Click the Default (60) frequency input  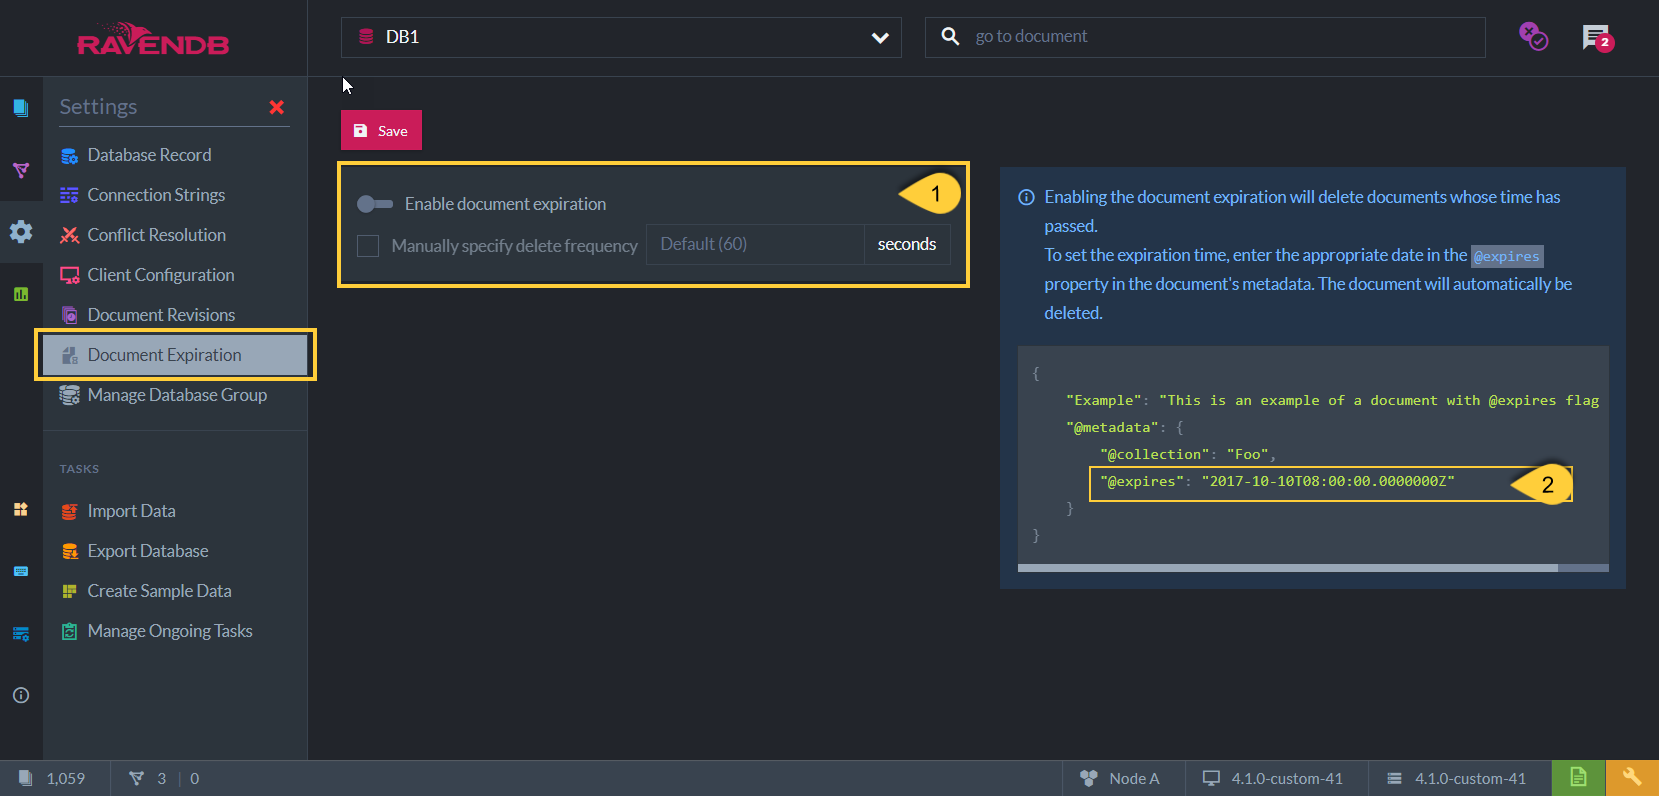755,244
